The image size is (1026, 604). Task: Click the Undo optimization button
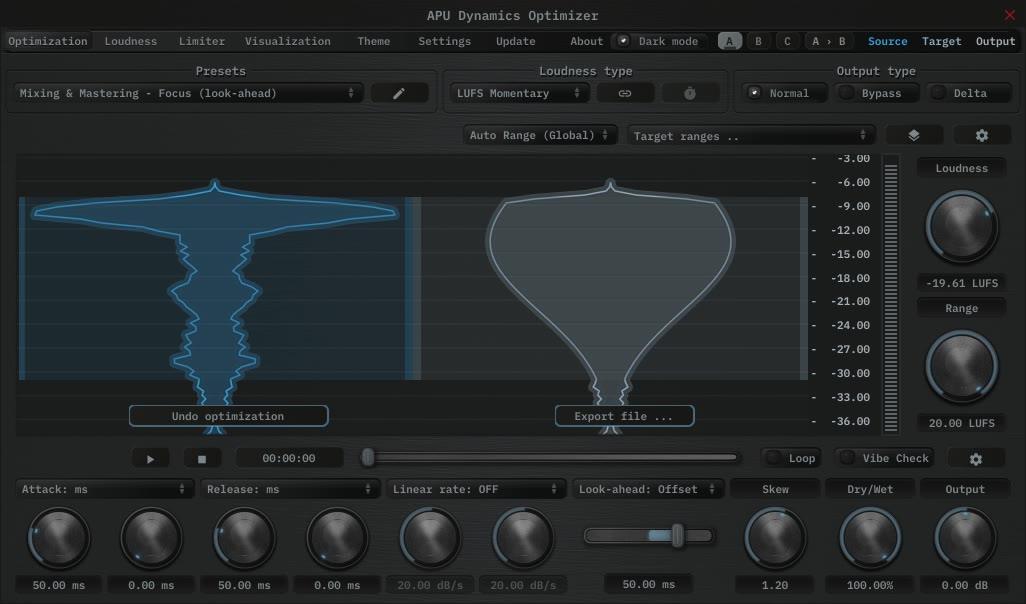click(228, 416)
